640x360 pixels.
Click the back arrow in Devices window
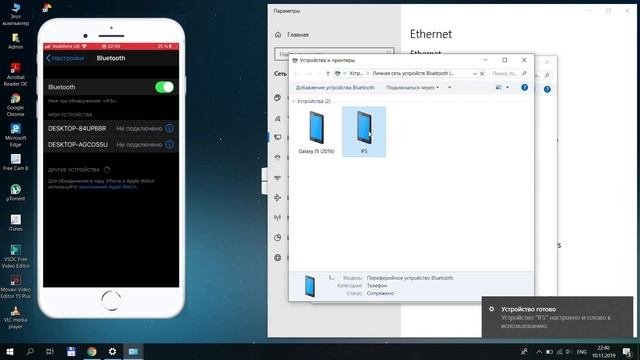tap(297, 73)
